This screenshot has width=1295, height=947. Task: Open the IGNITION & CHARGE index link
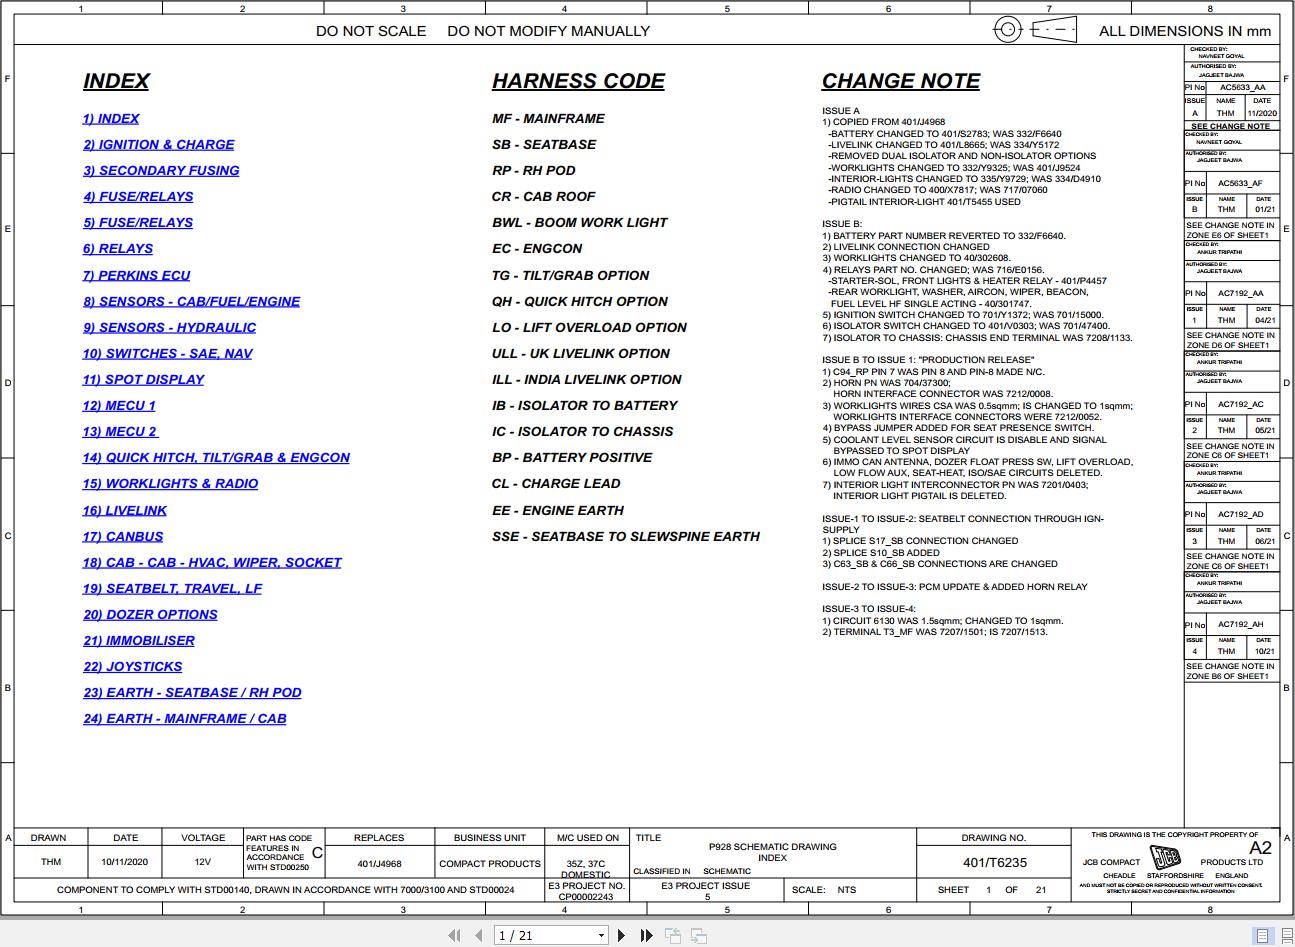tap(159, 144)
